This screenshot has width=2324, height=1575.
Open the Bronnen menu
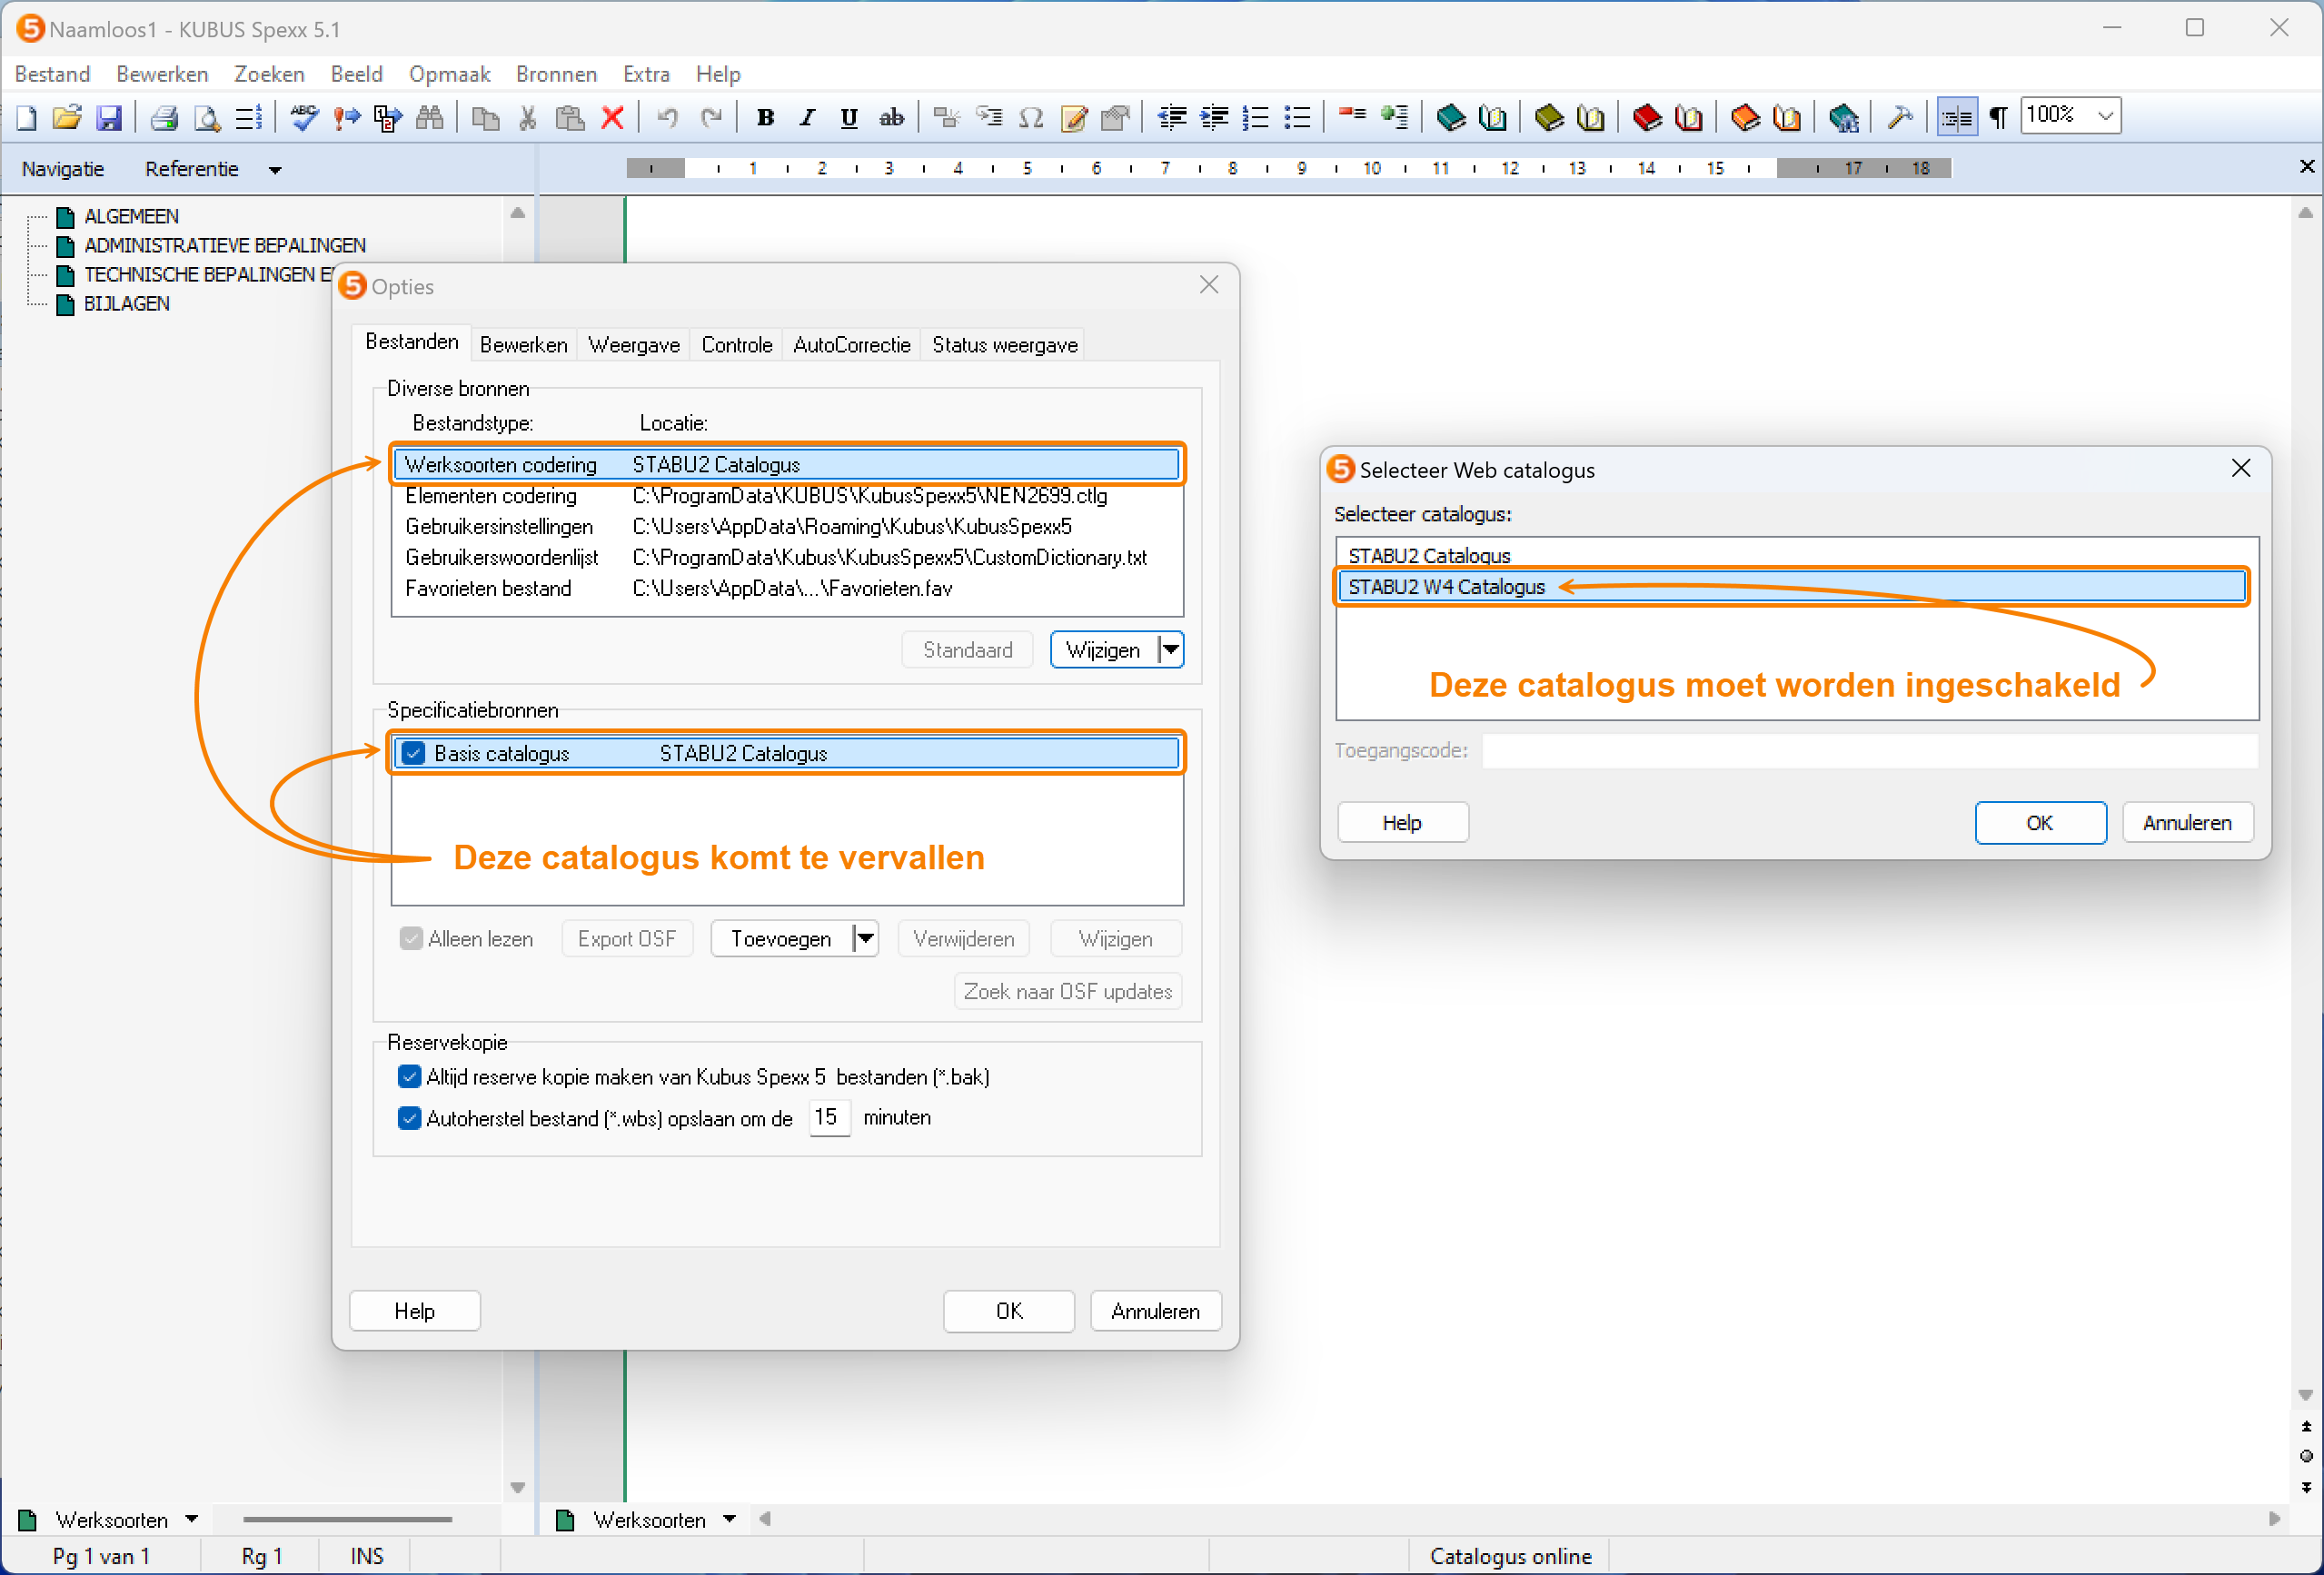click(x=556, y=74)
